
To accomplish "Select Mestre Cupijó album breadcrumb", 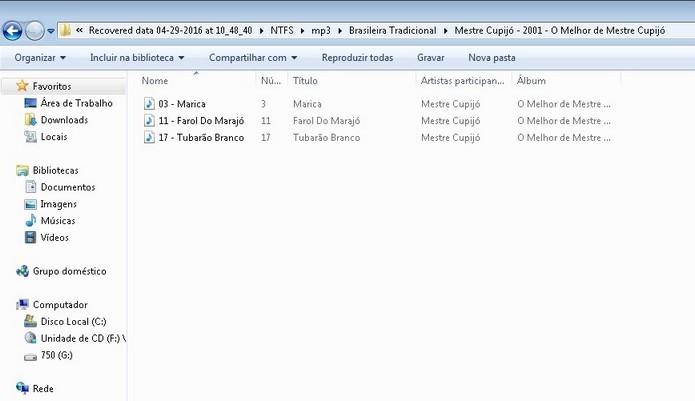I will [559, 30].
